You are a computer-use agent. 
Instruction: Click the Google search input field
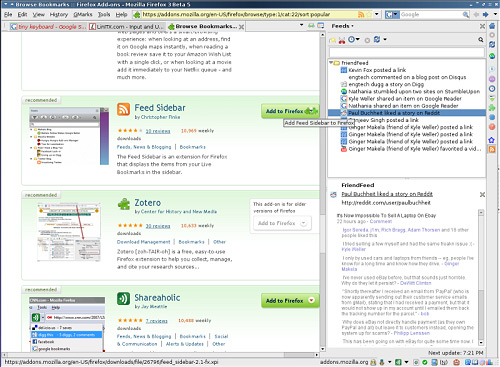click(x=431, y=15)
